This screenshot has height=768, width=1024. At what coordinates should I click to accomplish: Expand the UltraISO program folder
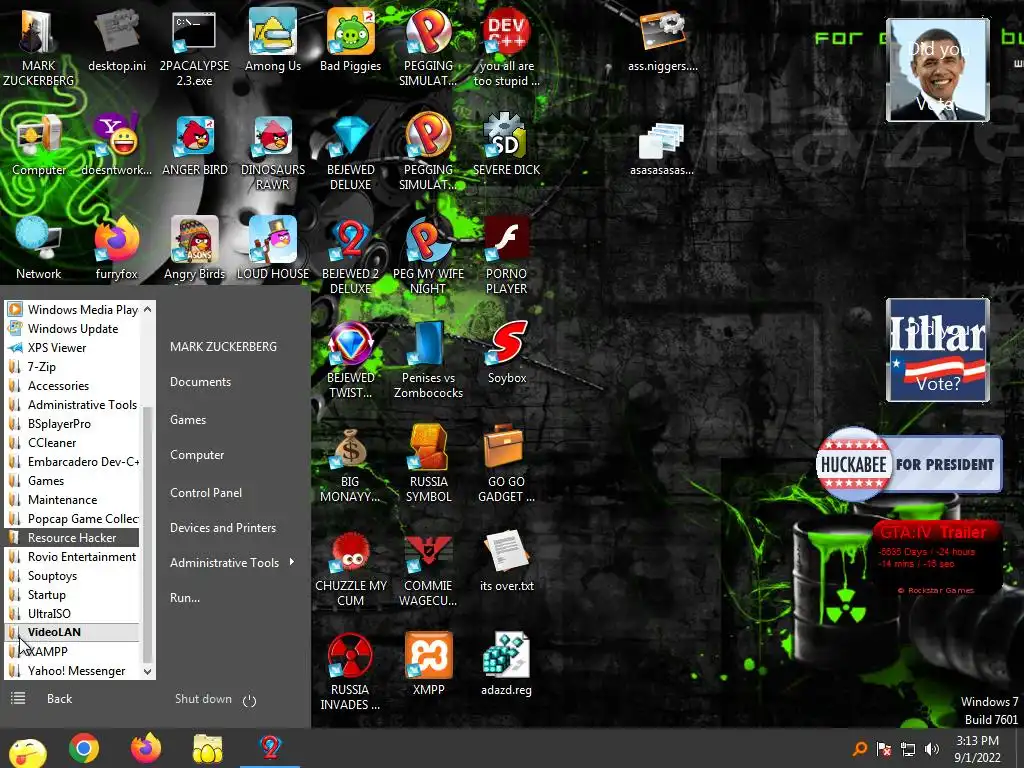click(72, 614)
